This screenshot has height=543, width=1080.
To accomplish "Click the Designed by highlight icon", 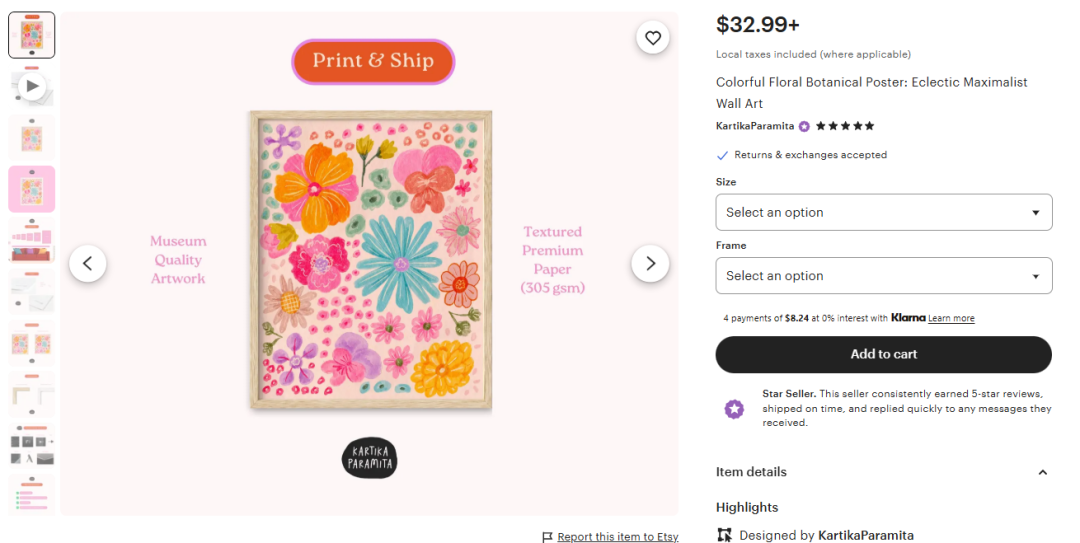I will pos(725,535).
